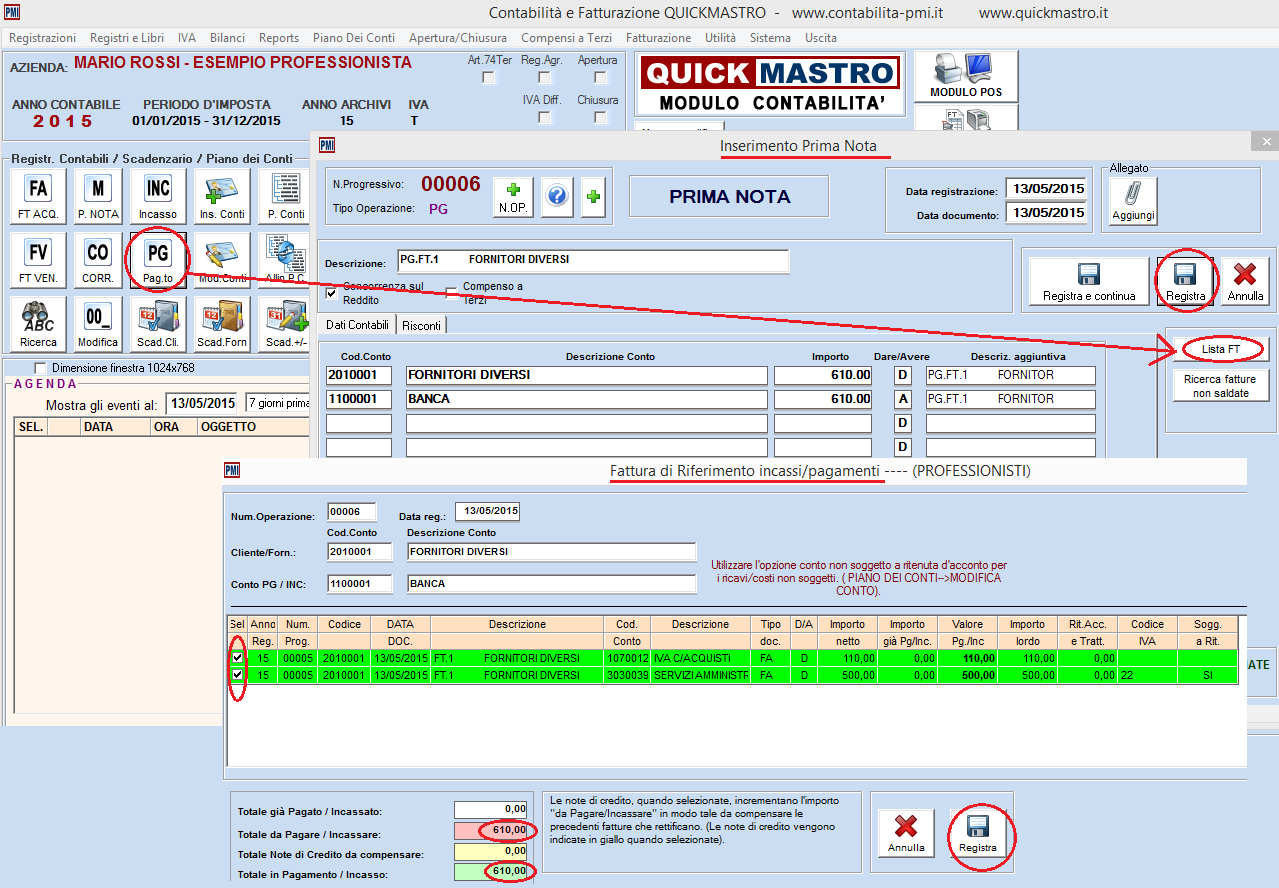Open the Utilità menu
The height and width of the screenshot is (888, 1279).
point(720,37)
